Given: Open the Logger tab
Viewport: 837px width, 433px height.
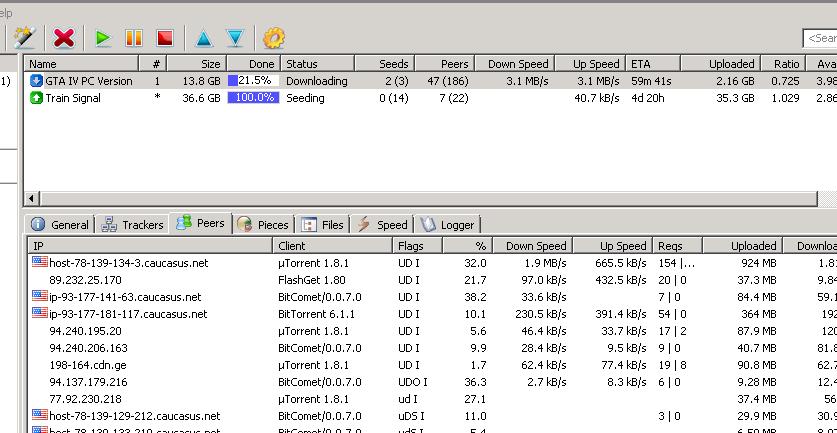Looking at the screenshot, I should [447, 225].
